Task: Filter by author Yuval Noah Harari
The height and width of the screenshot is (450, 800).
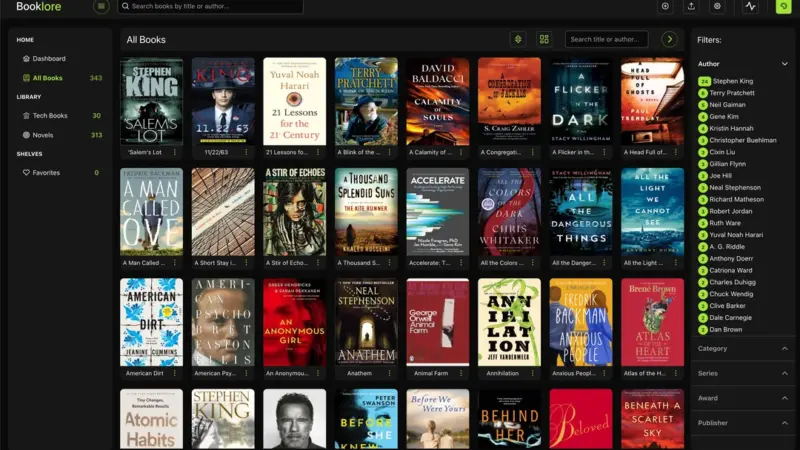Action: pyautogui.click(x=736, y=235)
